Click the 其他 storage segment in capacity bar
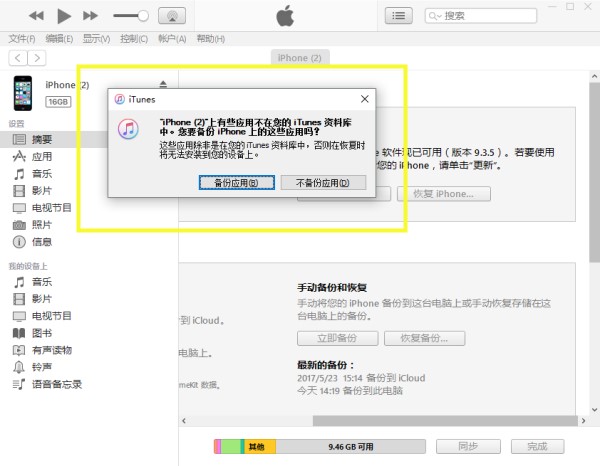Viewport: 600px width, 466px height. click(260, 446)
